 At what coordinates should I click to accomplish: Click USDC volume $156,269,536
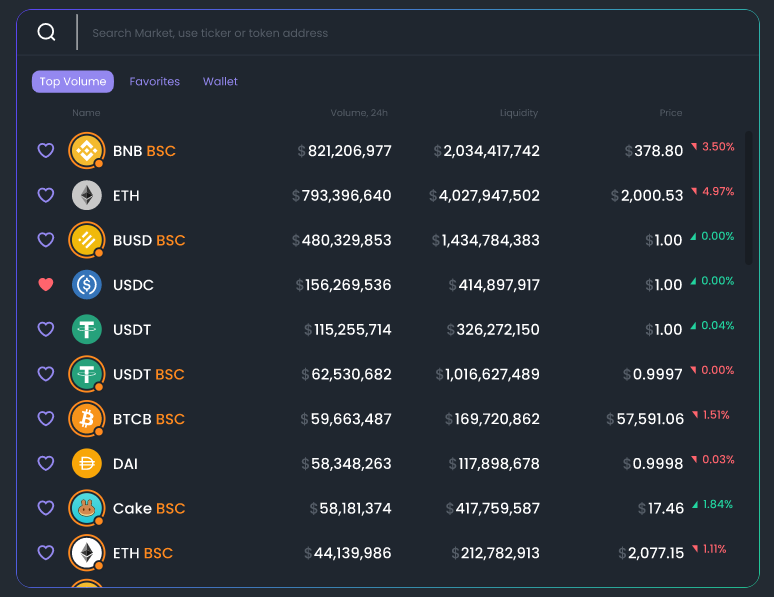[x=344, y=285]
